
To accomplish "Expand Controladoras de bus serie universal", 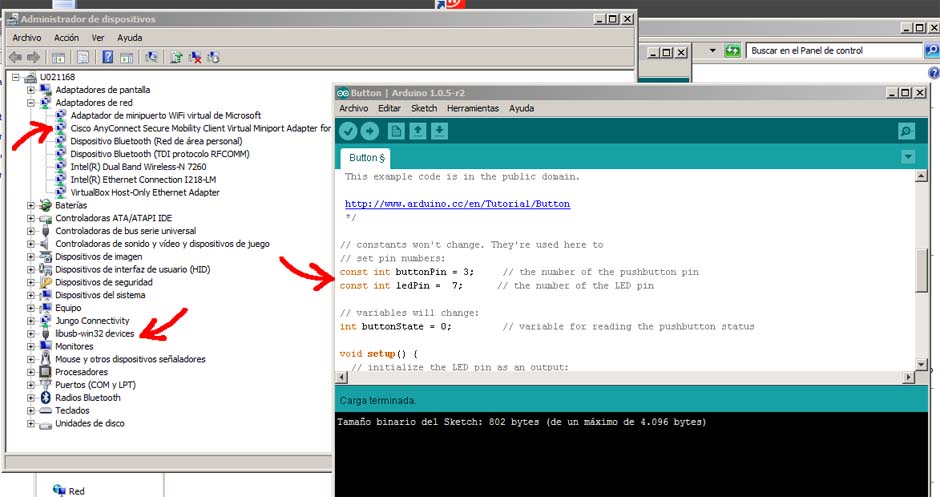I will (x=31, y=231).
